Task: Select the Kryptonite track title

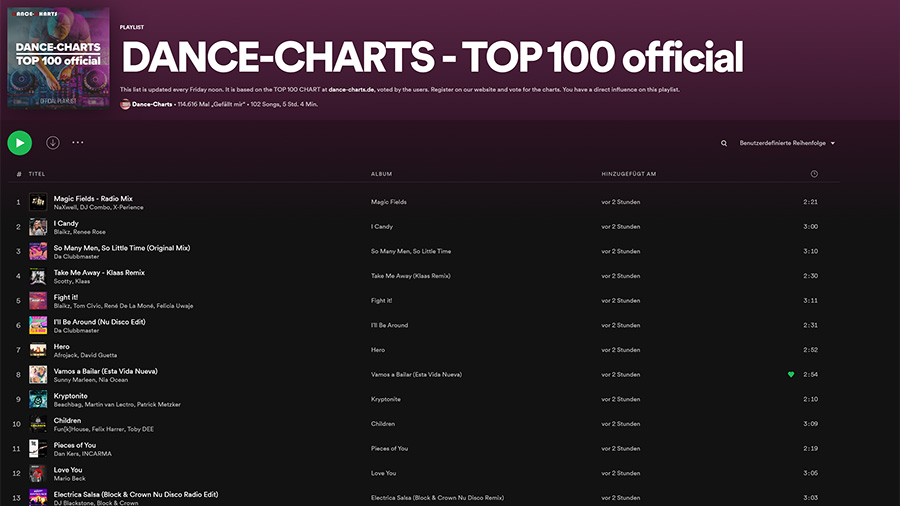Action: (71, 396)
